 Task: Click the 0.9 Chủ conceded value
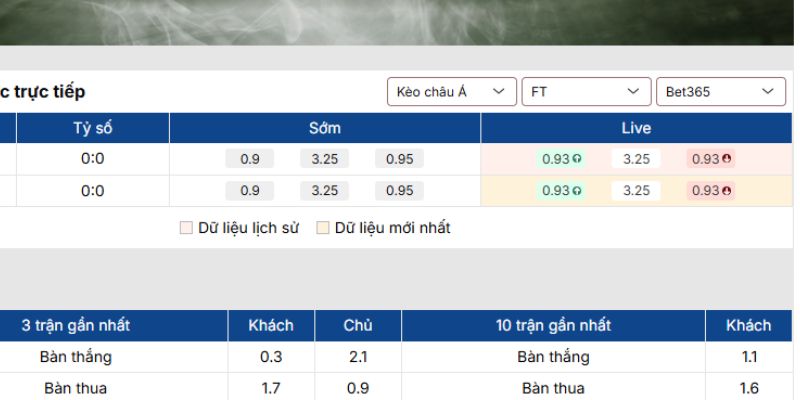358,388
